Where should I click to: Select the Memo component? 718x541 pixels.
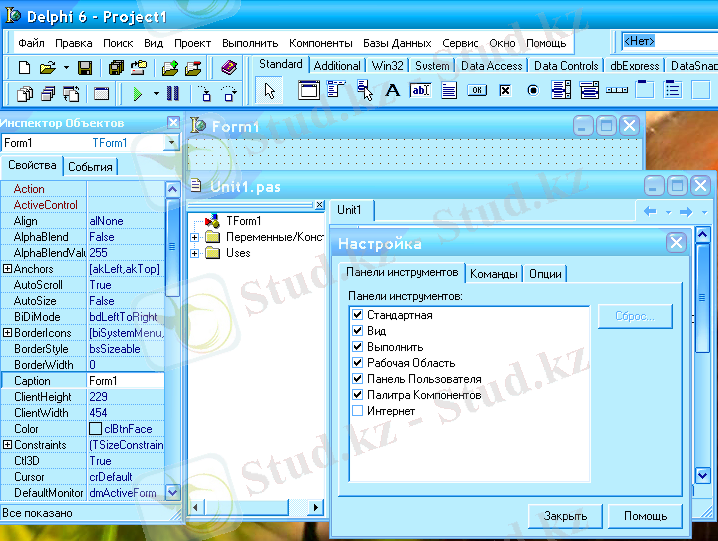point(449,90)
